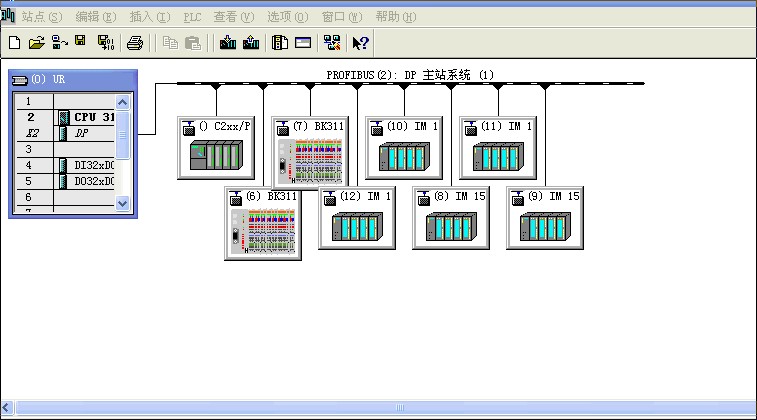The image size is (757, 420).
Task: Click the Open folder toolbar icon
Action: coord(36,42)
